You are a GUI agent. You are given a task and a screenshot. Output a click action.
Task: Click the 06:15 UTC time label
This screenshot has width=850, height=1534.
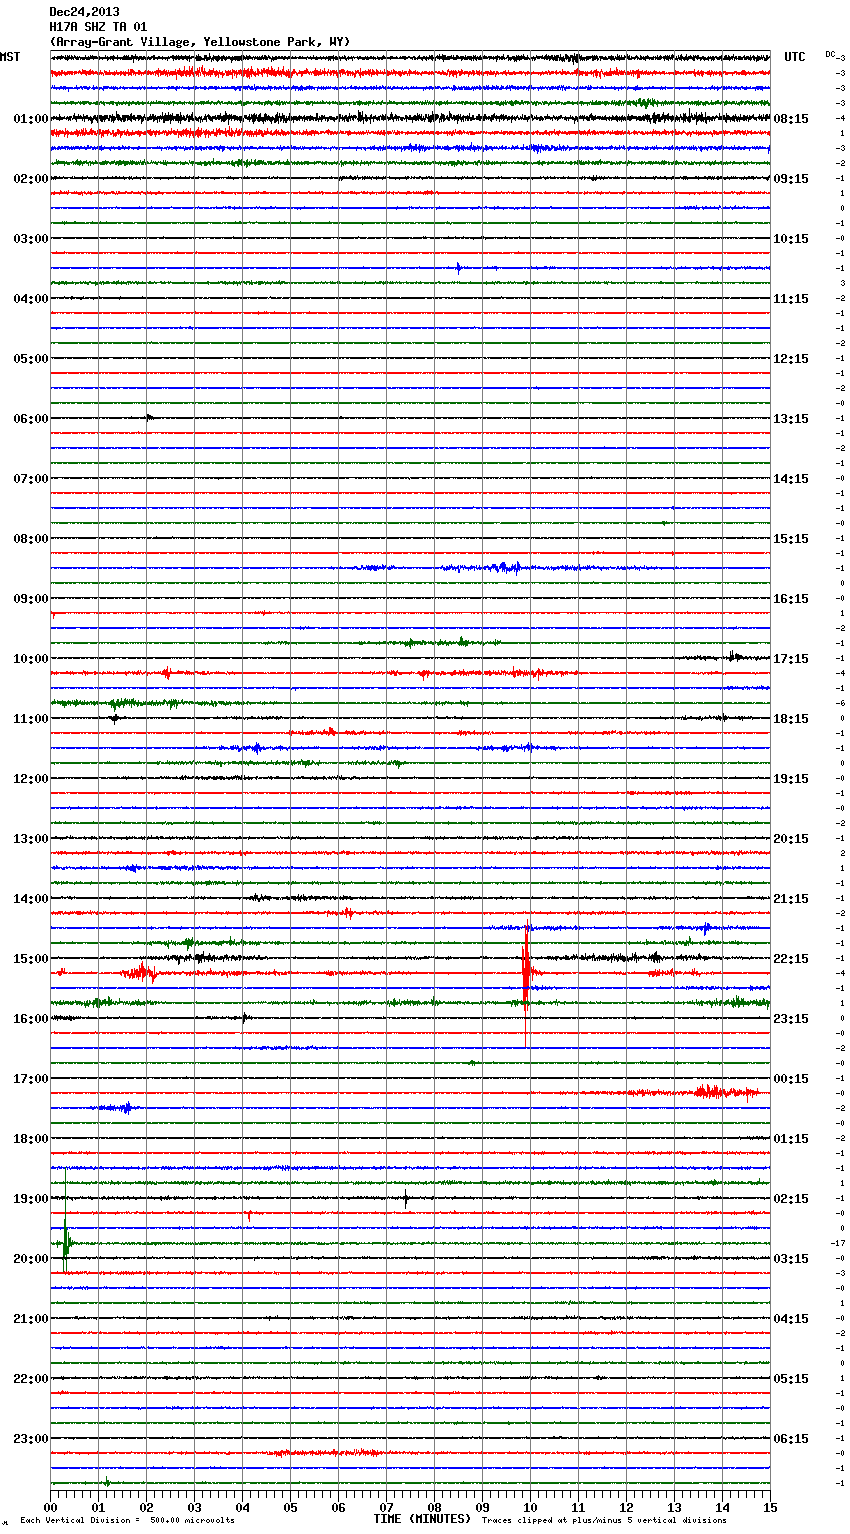(791, 1439)
